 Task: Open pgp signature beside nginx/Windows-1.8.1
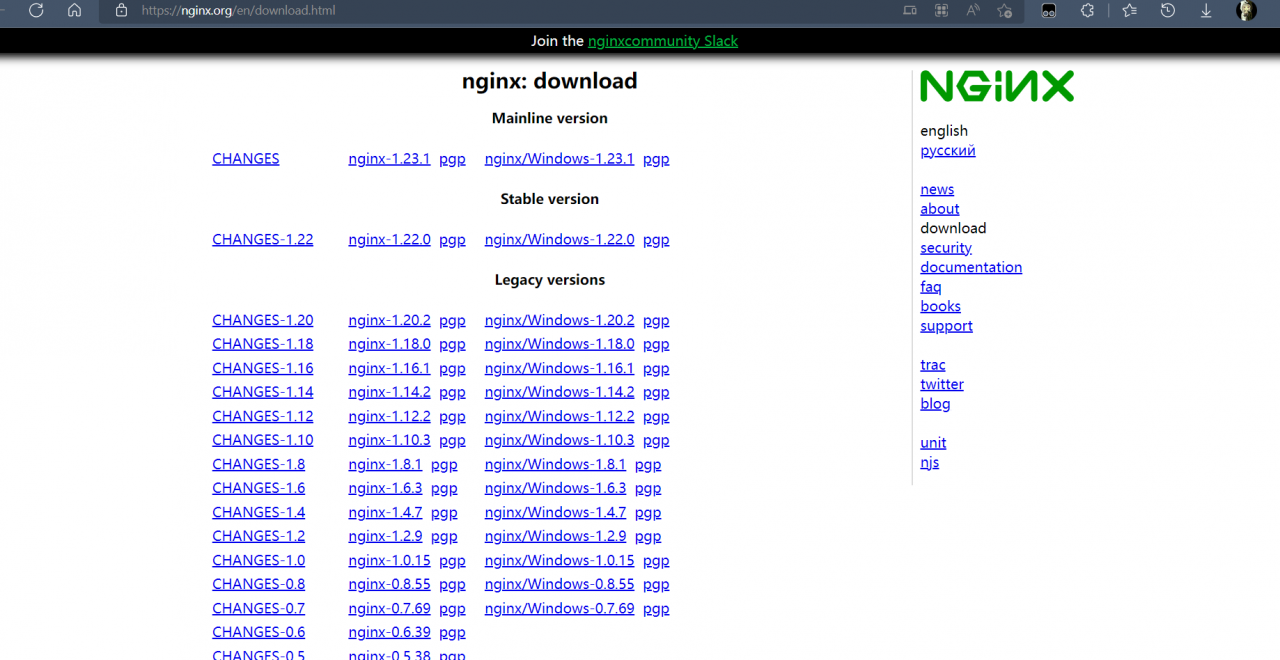click(x=648, y=465)
